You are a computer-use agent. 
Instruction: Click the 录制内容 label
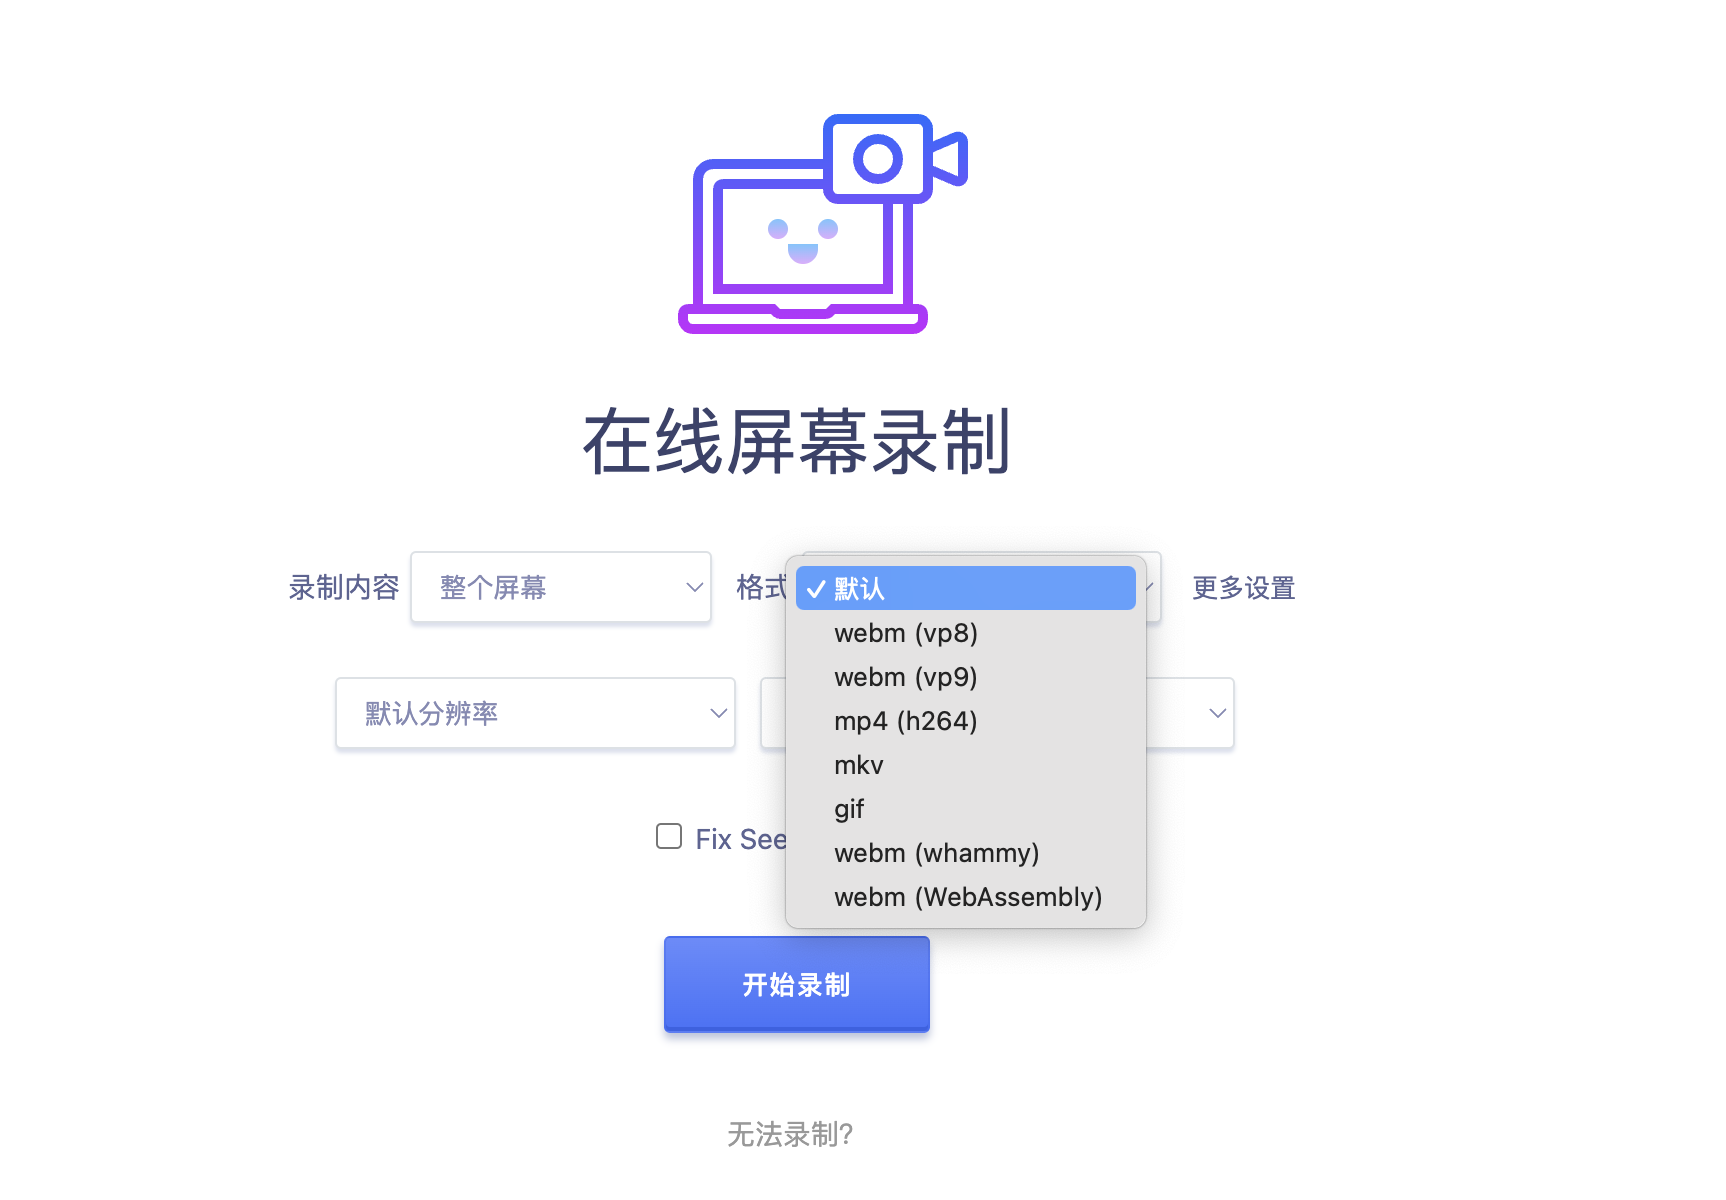344,588
